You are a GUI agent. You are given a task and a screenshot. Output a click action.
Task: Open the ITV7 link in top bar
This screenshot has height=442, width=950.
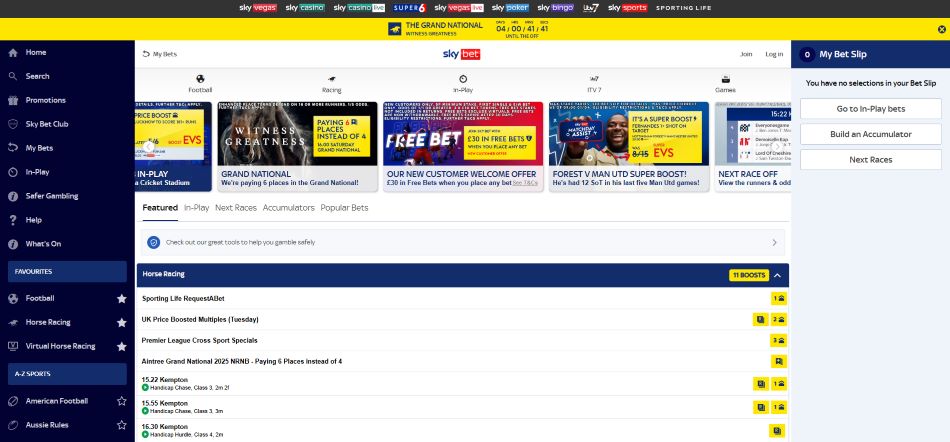tap(591, 8)
